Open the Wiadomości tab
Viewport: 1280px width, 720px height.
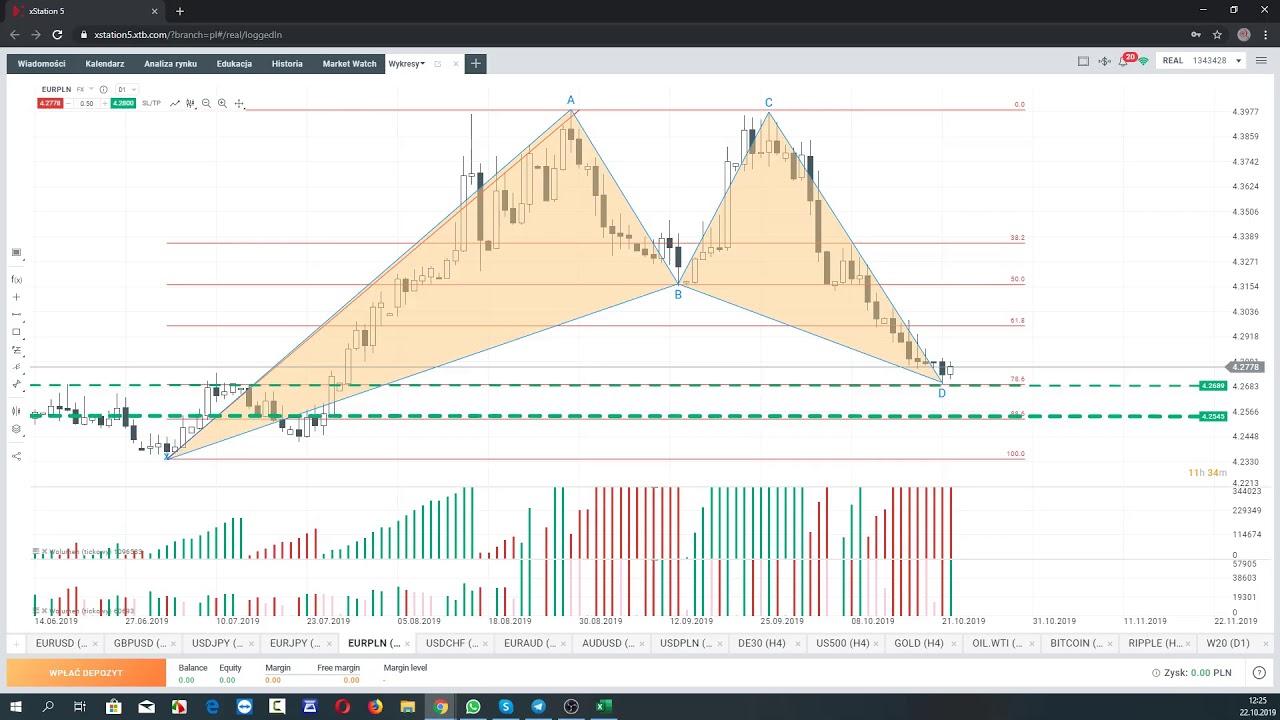coord(41,63)
